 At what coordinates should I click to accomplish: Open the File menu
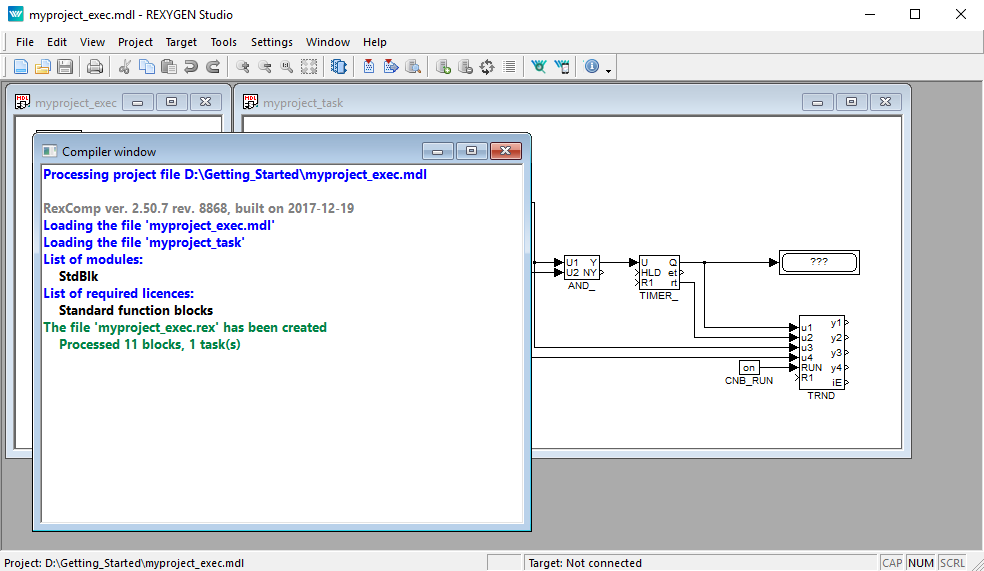[25, 42]
